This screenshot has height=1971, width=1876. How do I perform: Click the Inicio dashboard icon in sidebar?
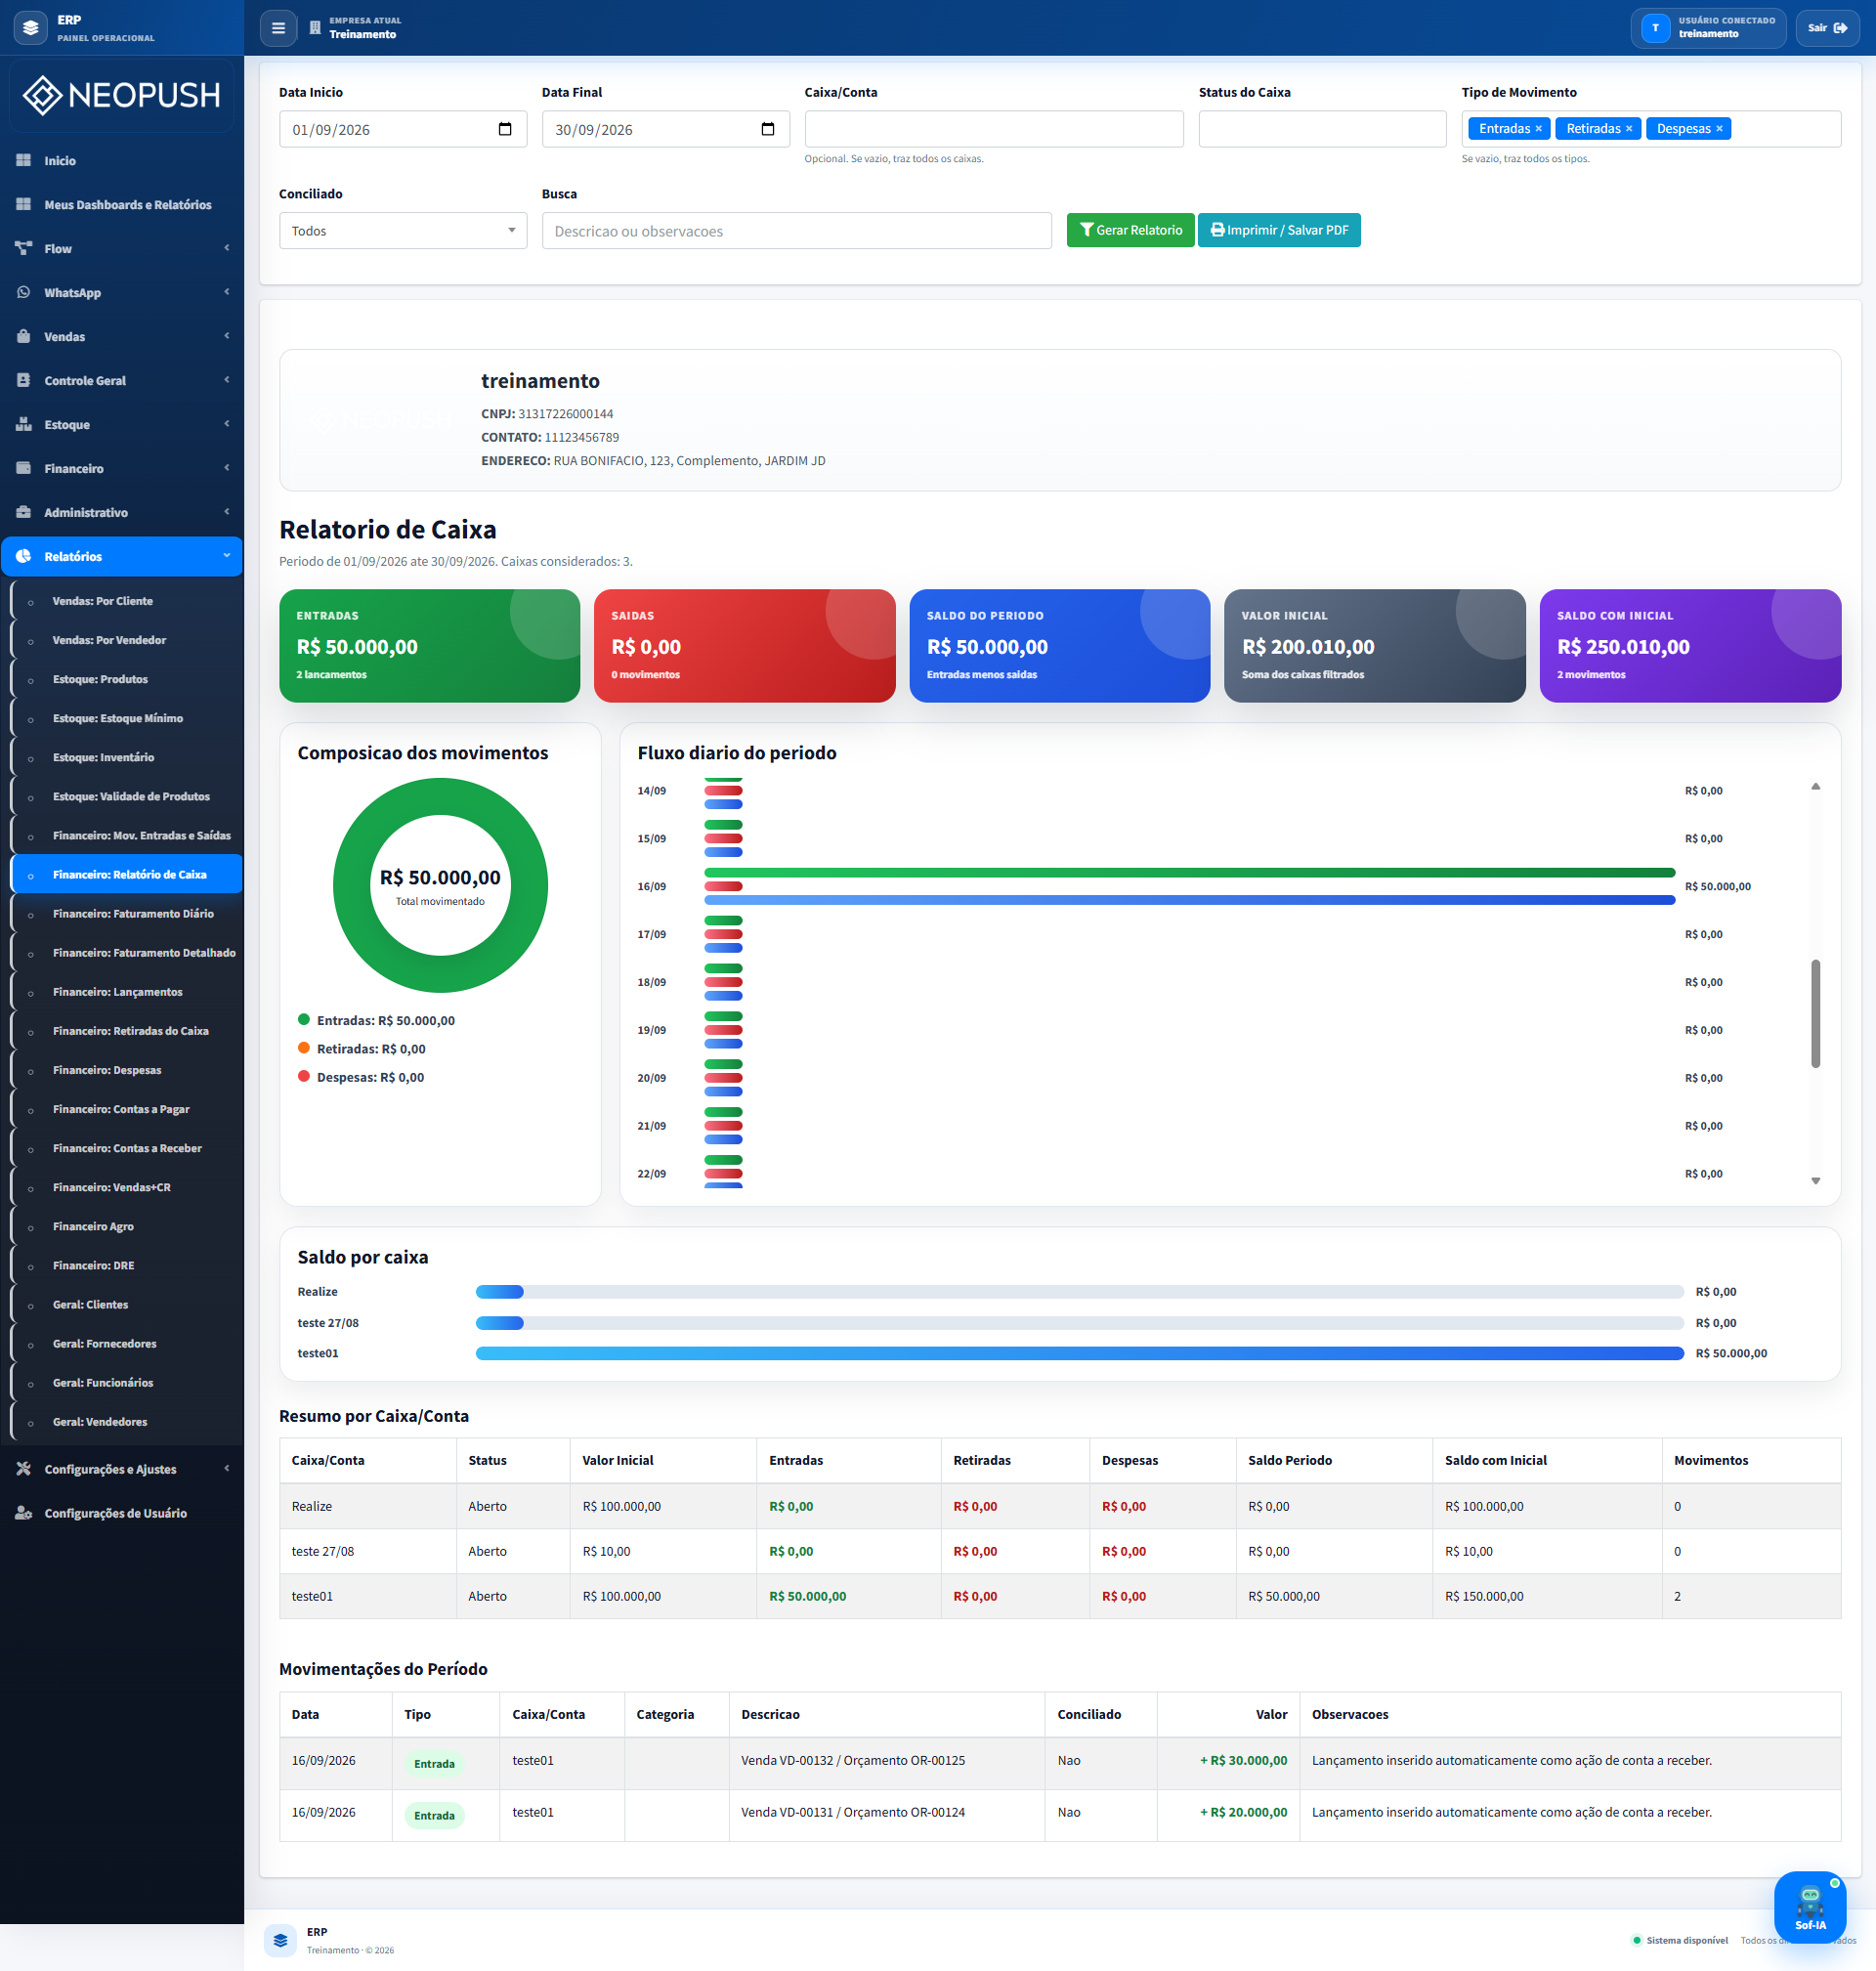coord(24,161)
